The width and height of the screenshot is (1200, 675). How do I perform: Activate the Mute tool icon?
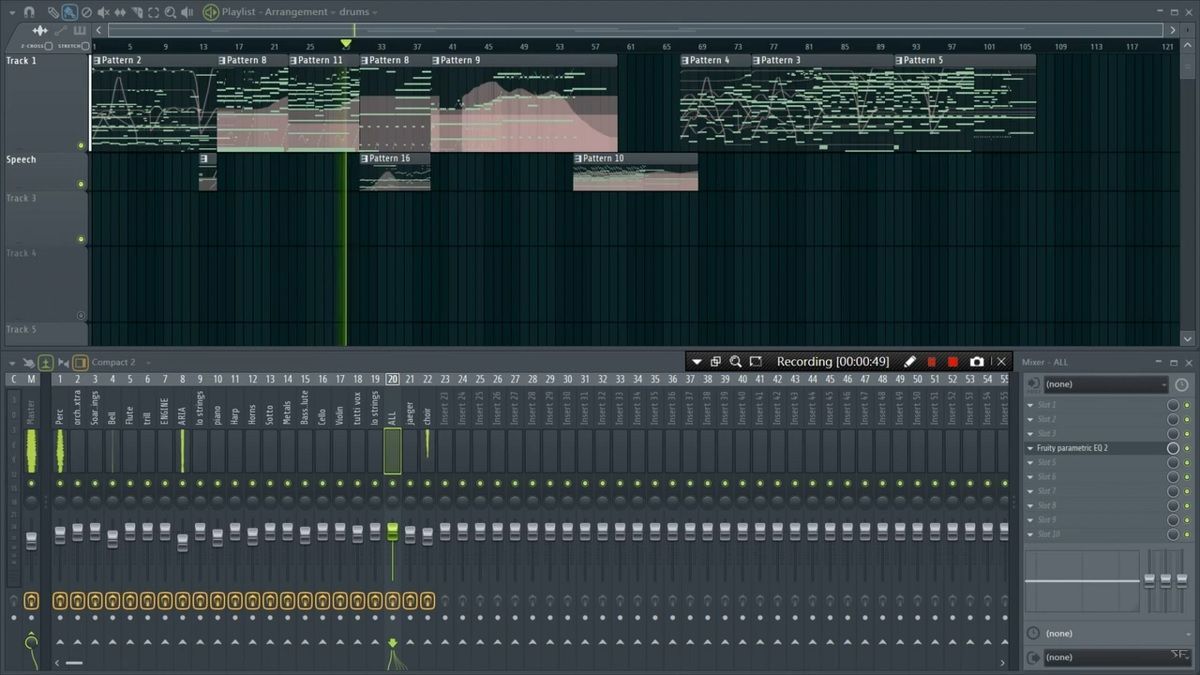coord(103,12)
